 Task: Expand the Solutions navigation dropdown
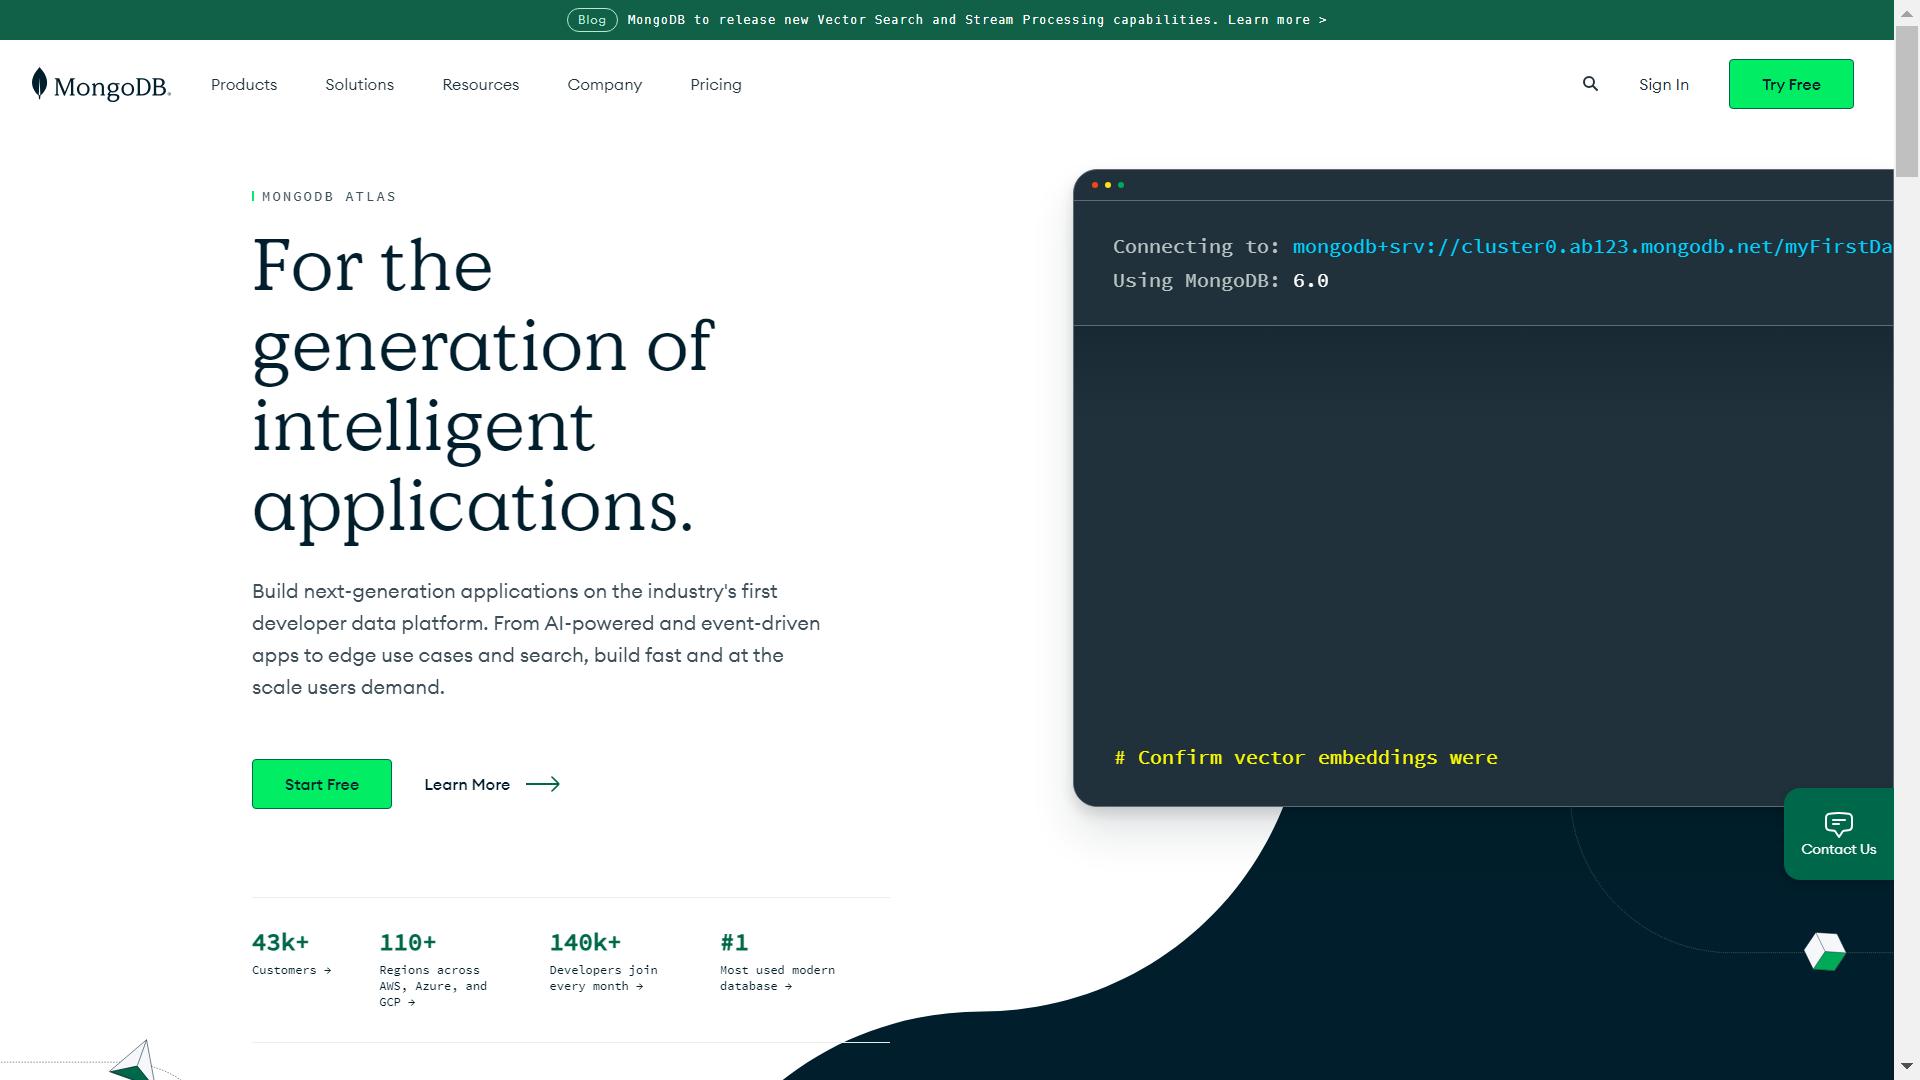coord(359,84)
